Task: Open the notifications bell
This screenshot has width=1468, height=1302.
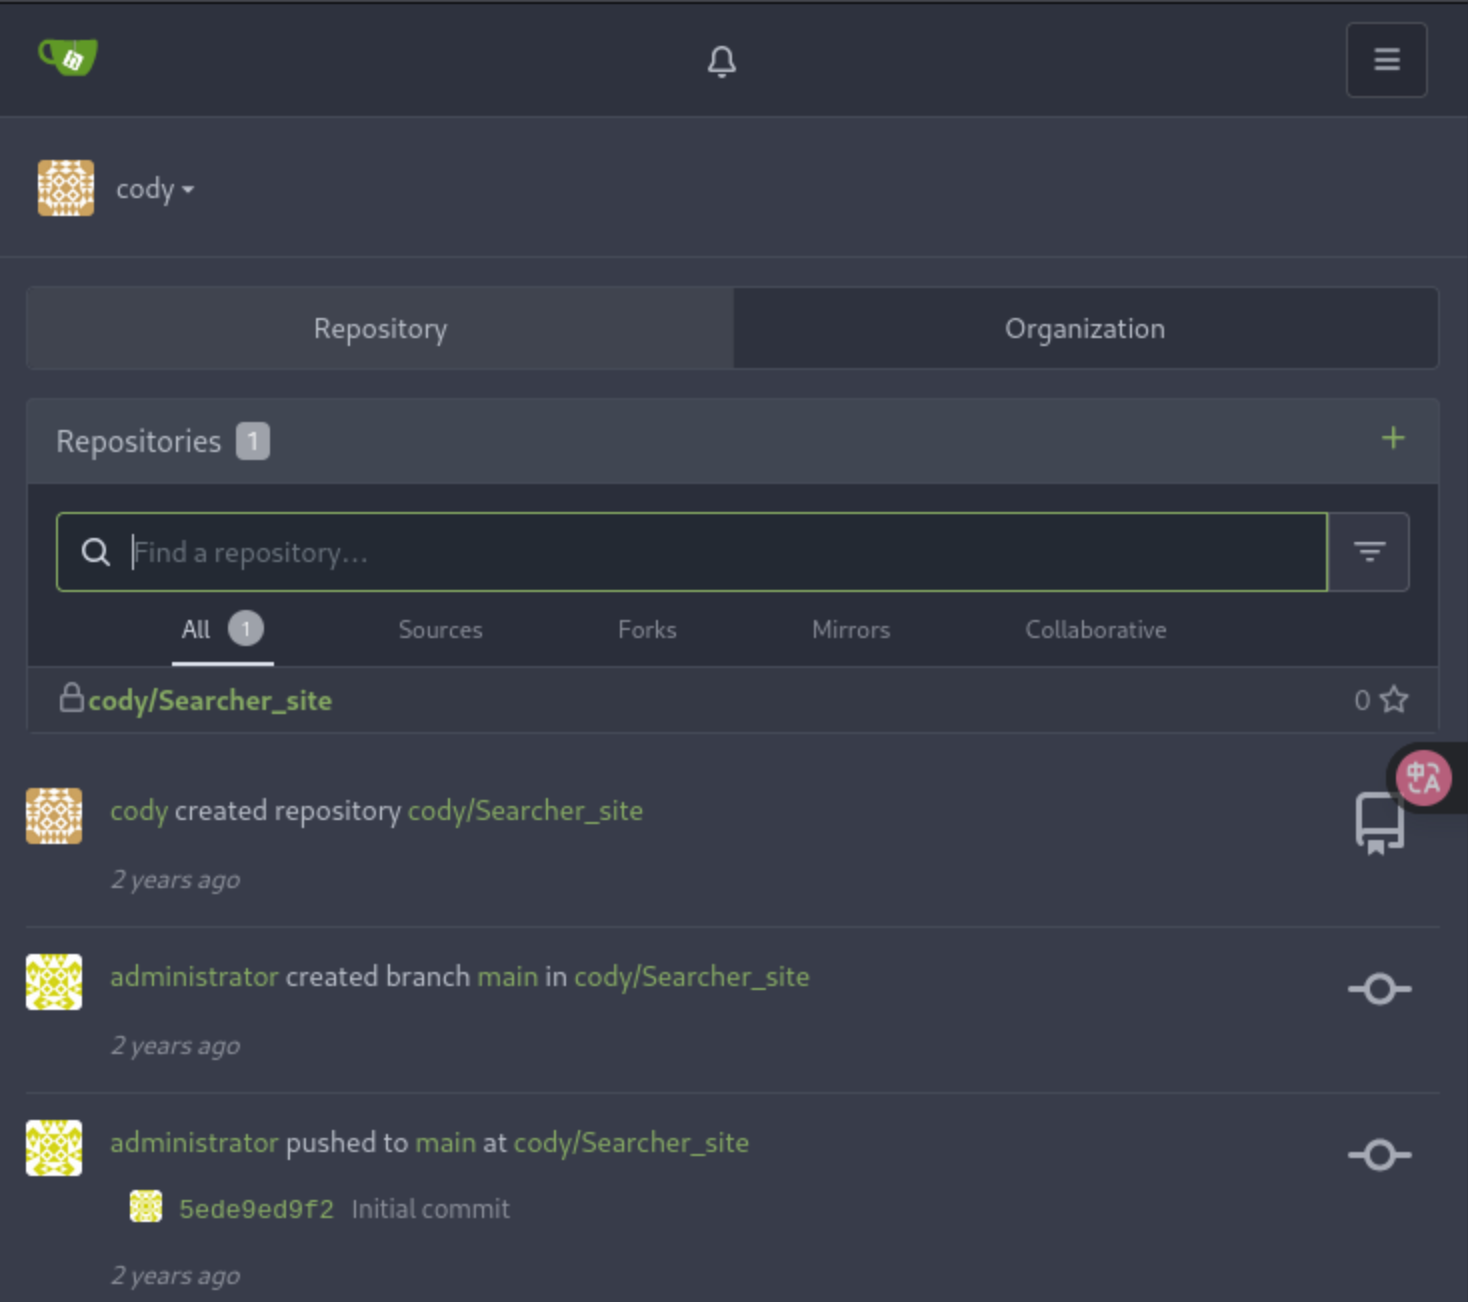Action: pos(721,61)
